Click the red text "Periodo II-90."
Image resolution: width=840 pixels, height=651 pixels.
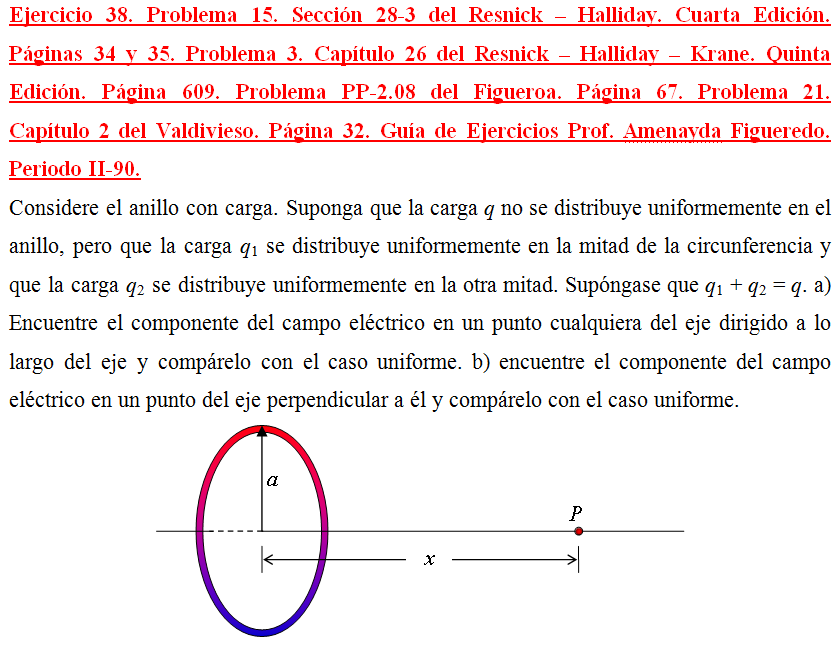(x=75, y=169)
